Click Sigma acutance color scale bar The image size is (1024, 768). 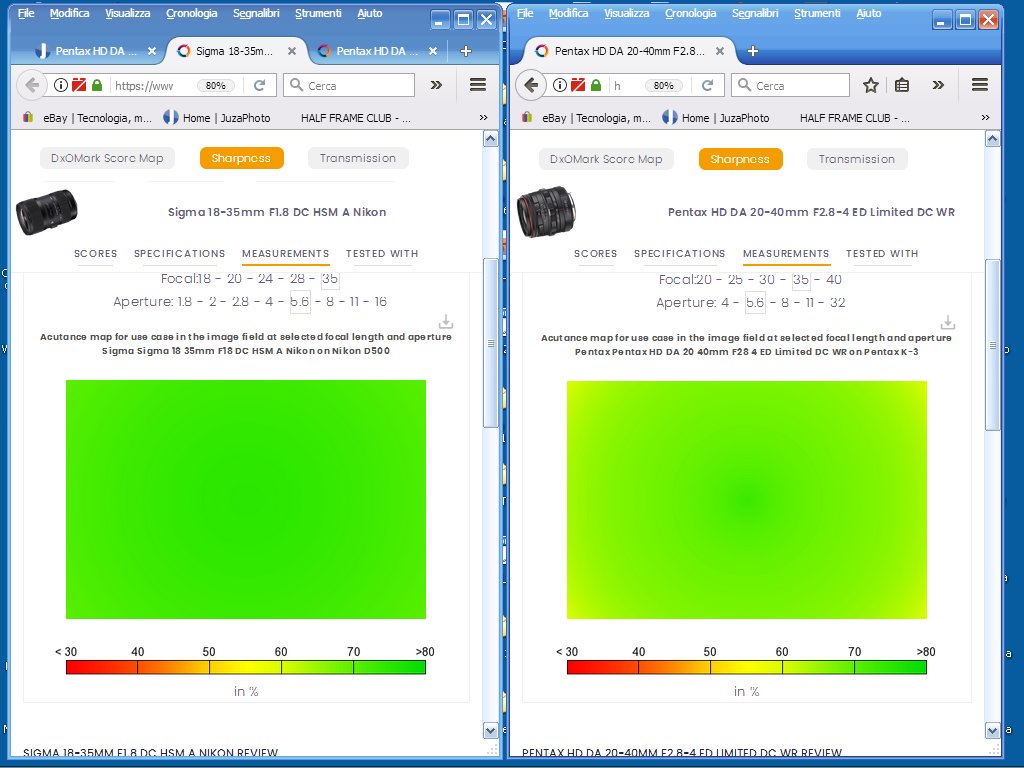(246, 667)
